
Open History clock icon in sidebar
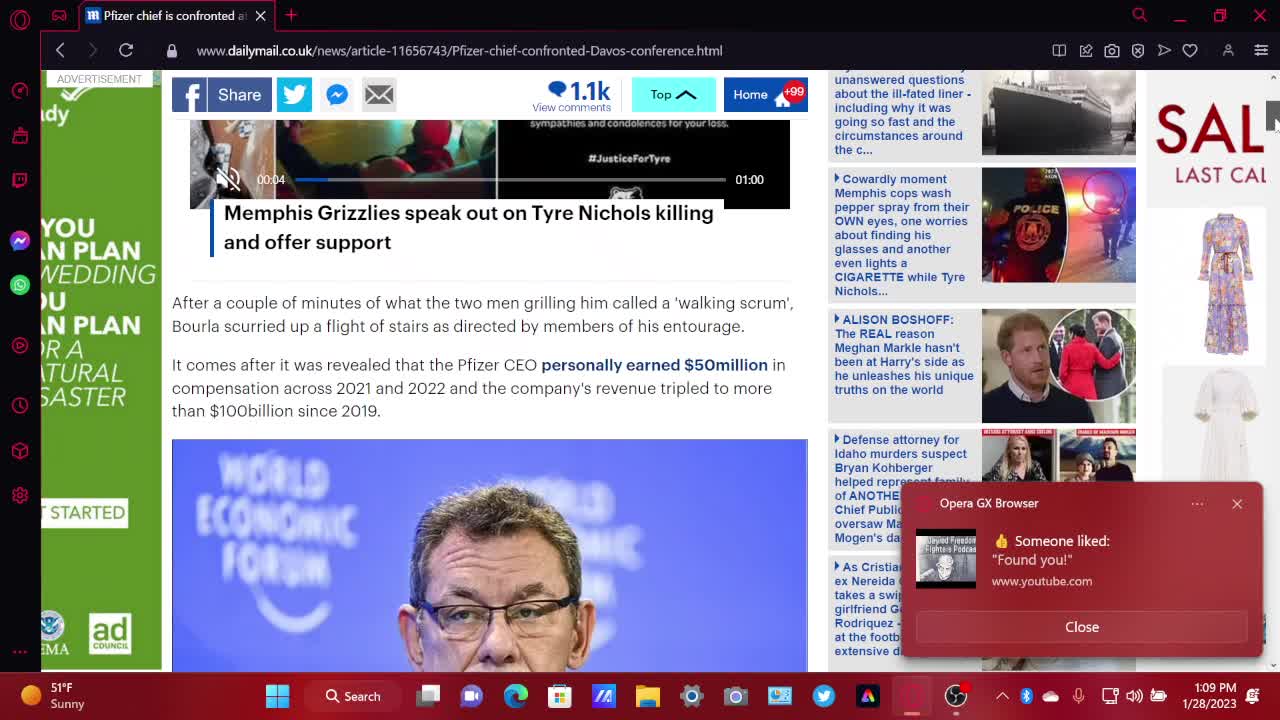pos(20,406)
